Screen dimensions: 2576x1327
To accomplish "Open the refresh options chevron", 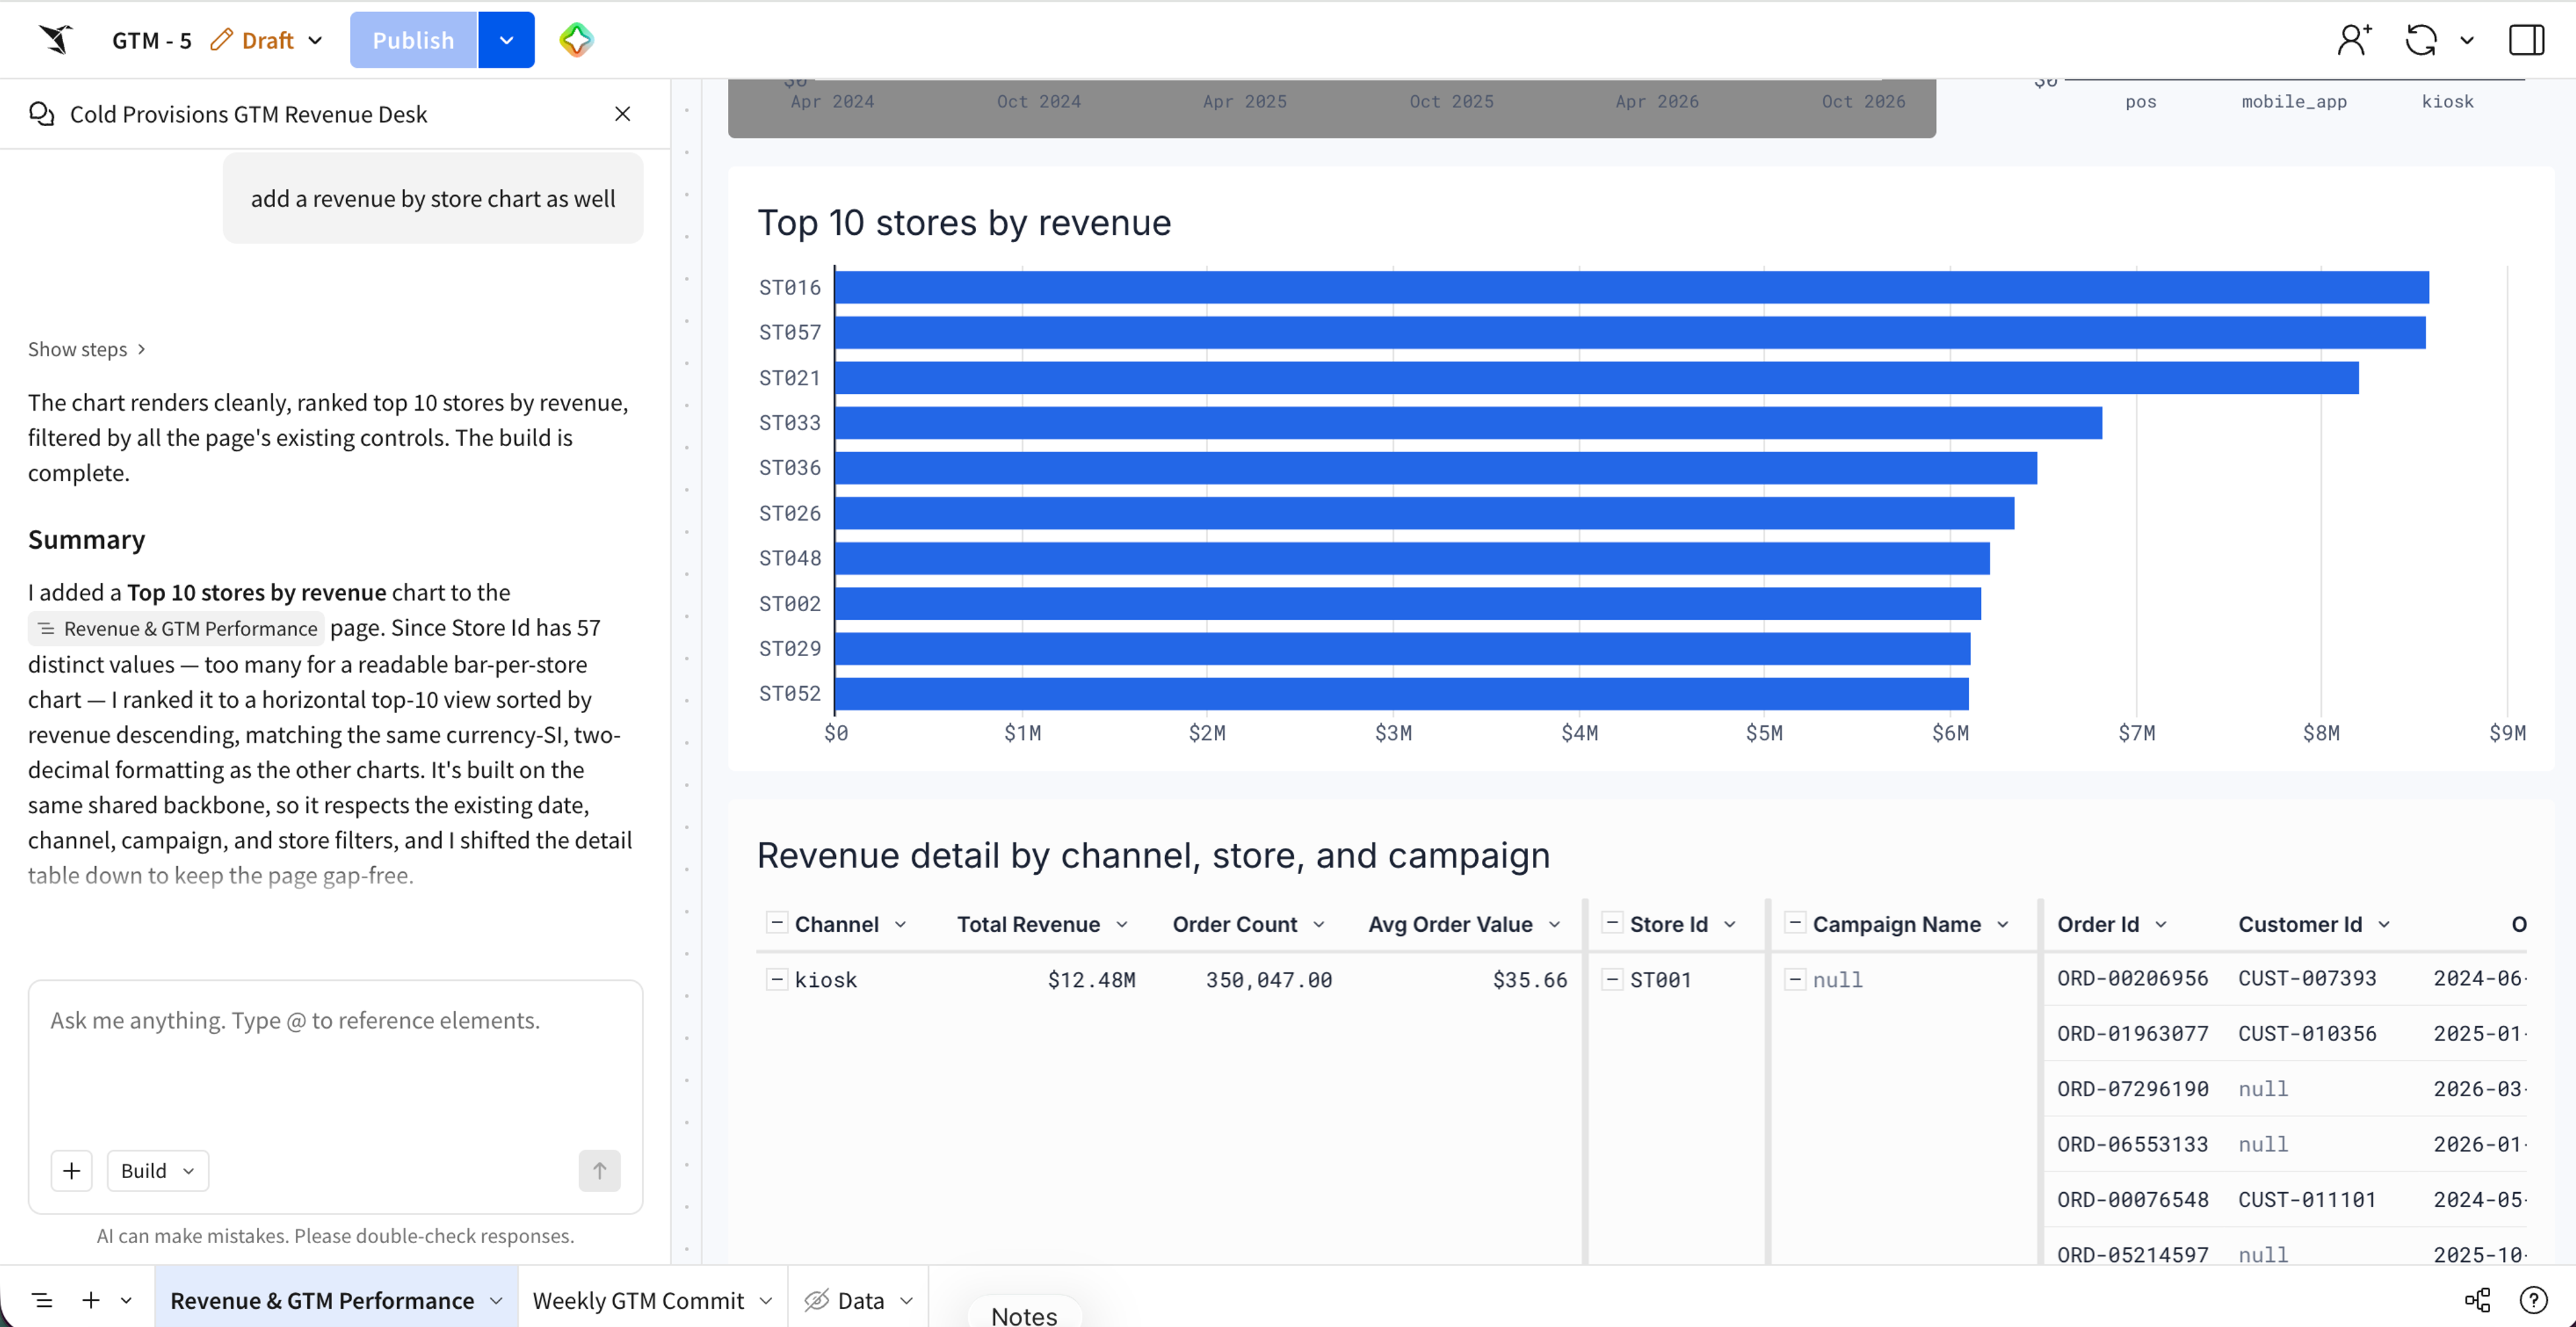I will (x=2467, y=40).
